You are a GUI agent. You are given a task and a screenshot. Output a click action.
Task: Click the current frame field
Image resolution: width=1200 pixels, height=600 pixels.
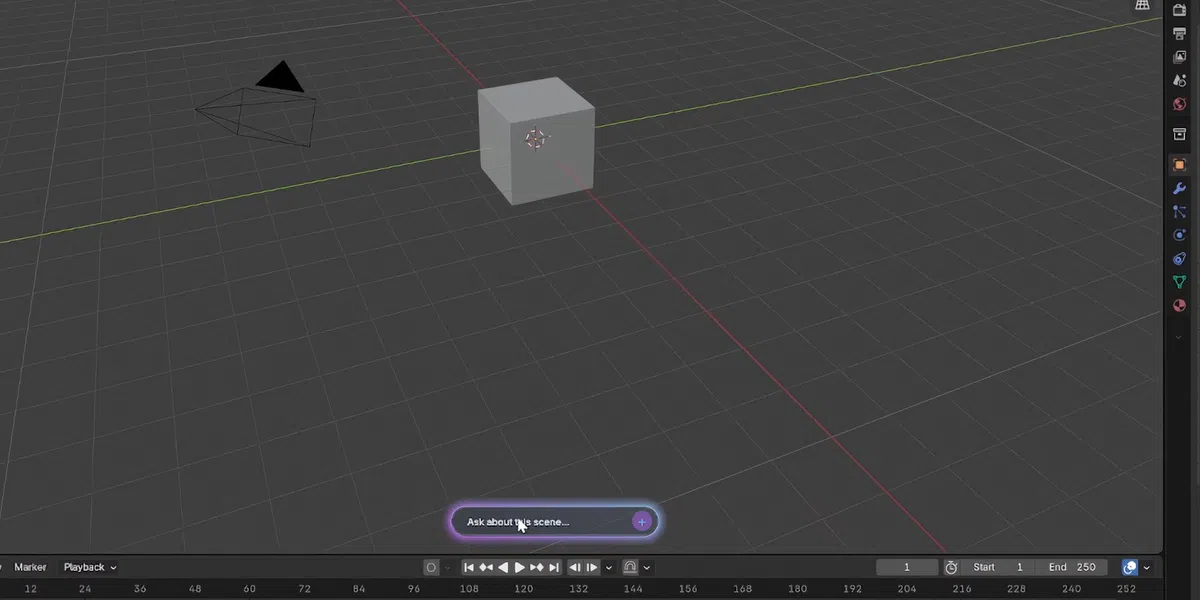907,567
